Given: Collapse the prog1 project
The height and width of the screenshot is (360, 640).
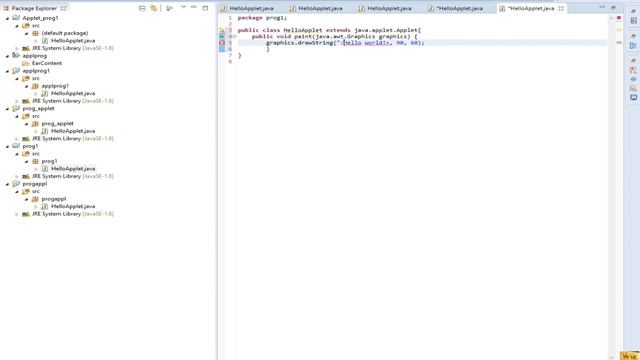Looking at the screenshot, I should (x=7, y=146).
